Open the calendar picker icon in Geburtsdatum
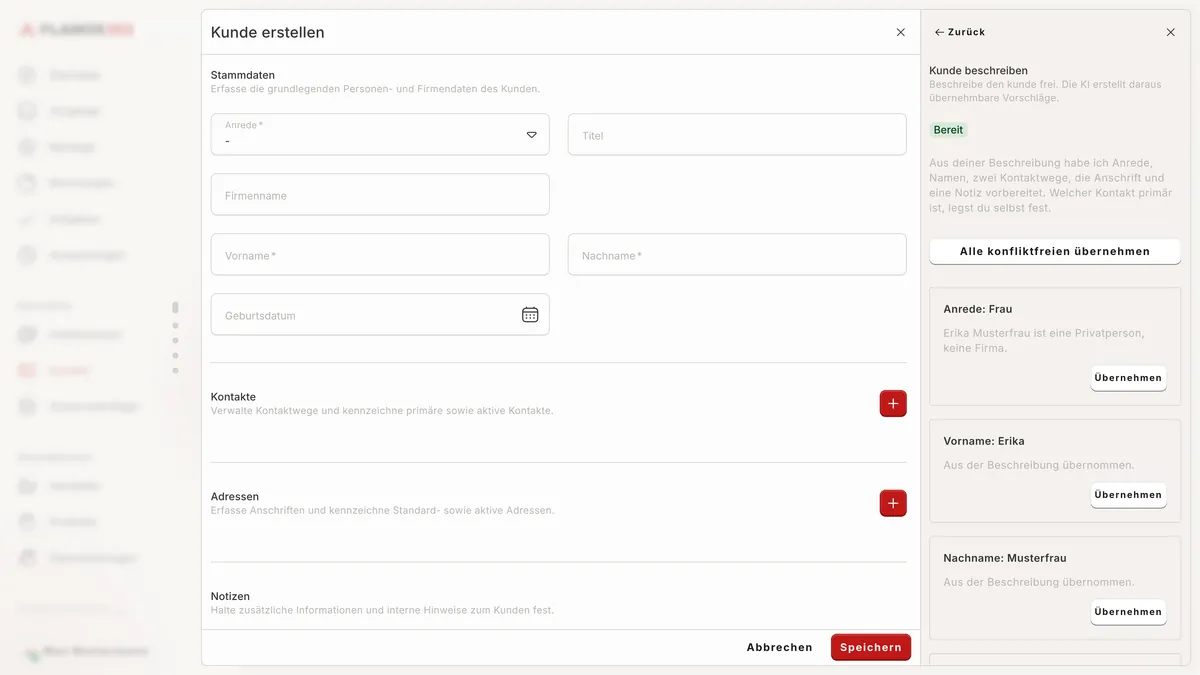The image size is (1200, 675). click(x=530, y=315)
